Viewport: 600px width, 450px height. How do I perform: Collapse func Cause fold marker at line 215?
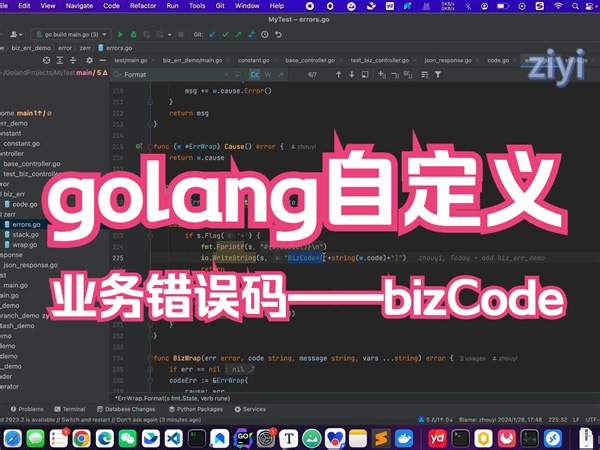(x=150, y=147)
